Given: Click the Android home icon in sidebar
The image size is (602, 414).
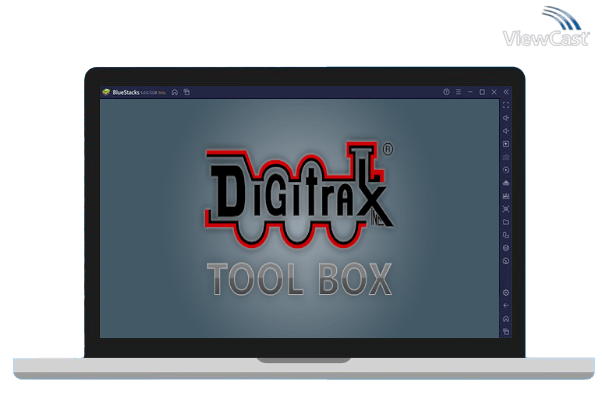Looking at the screenshot, I should pyautogui.click(x=506, y=319).
